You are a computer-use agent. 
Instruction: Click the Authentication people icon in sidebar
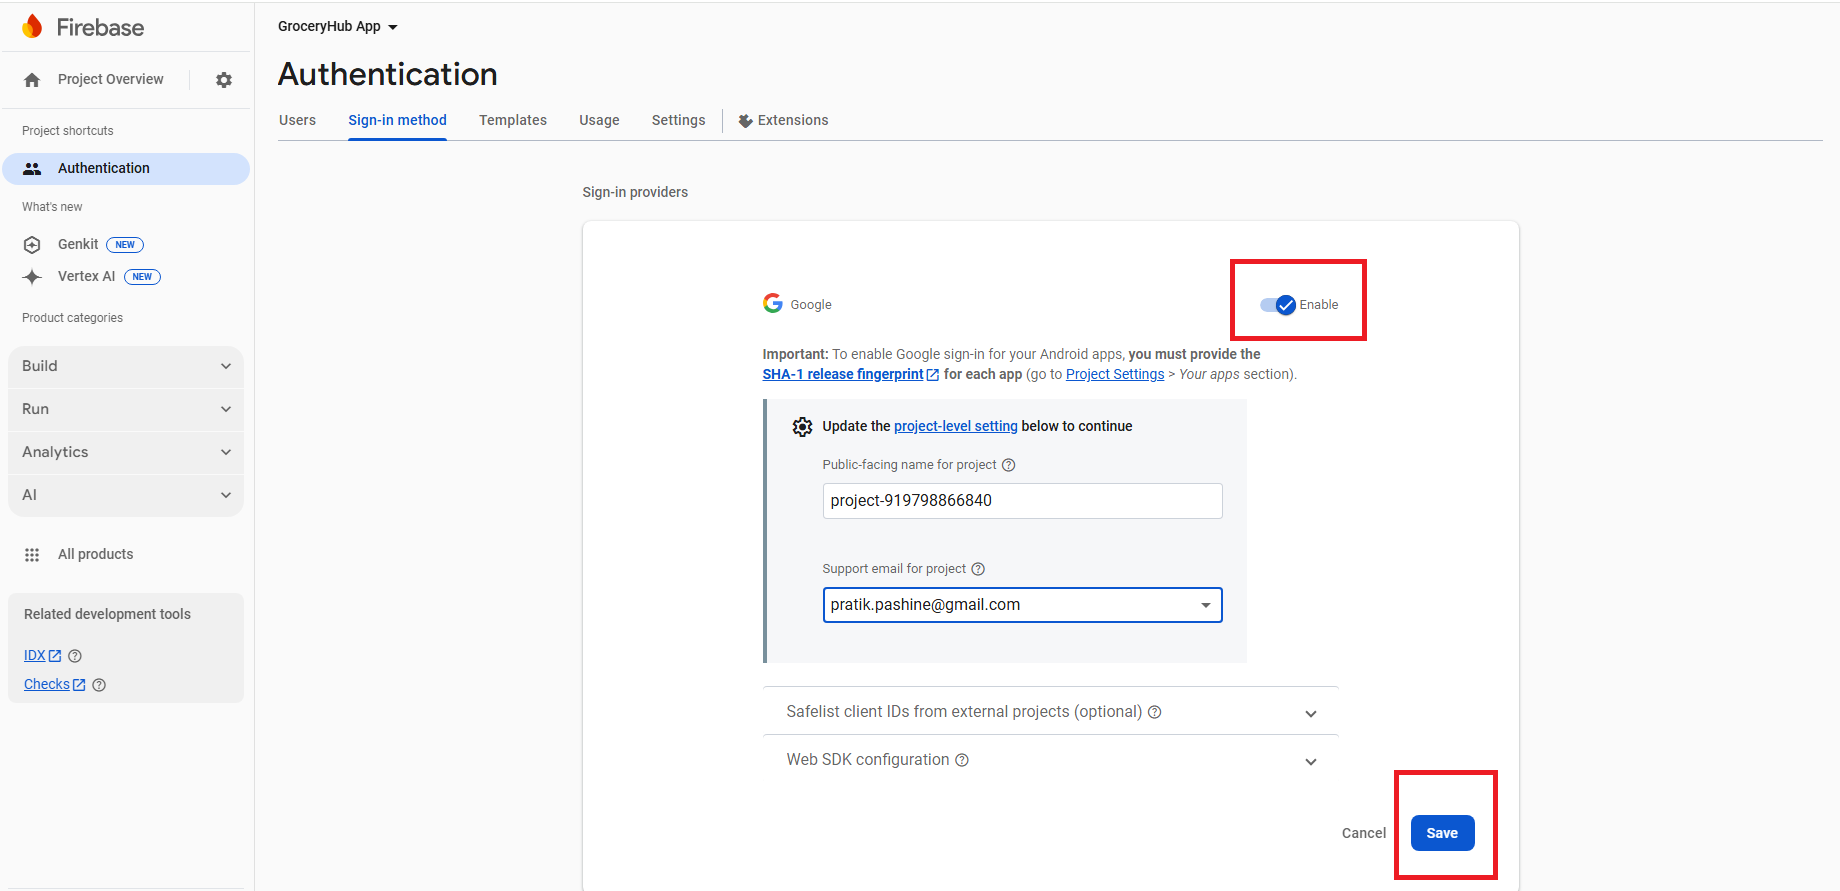pos(32,169)
